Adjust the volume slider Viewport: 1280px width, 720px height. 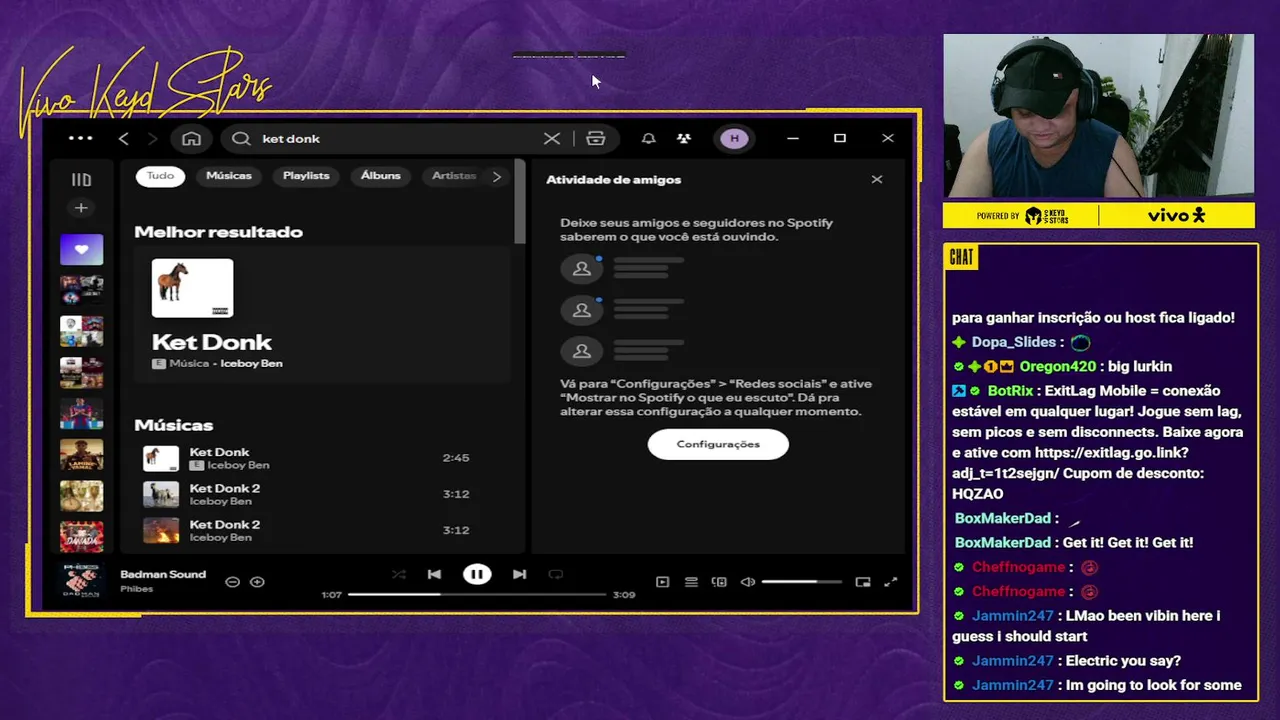pyautogui.click(x=801, y=582)
